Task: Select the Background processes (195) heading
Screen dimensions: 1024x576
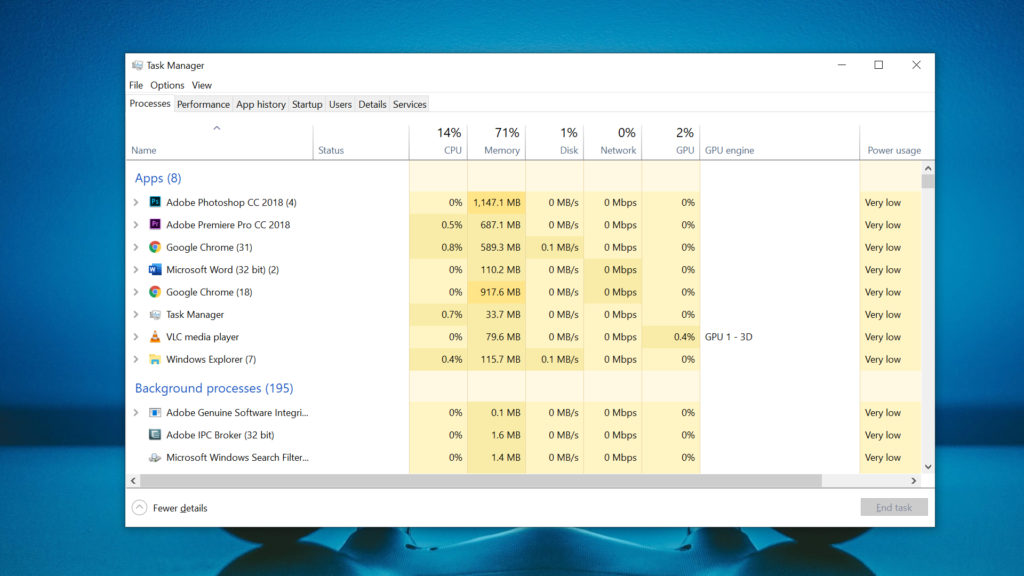Action: tap(214, 388)
